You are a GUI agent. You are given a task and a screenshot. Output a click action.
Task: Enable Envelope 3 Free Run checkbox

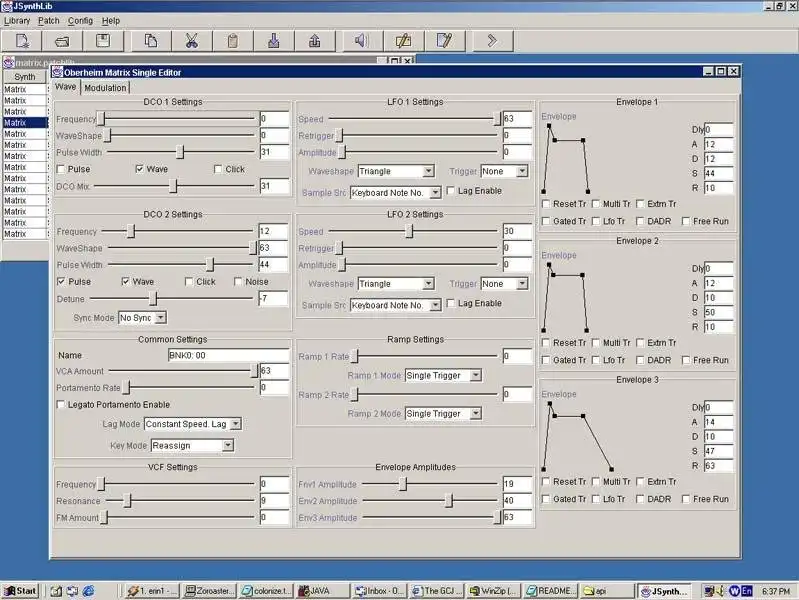686,499
